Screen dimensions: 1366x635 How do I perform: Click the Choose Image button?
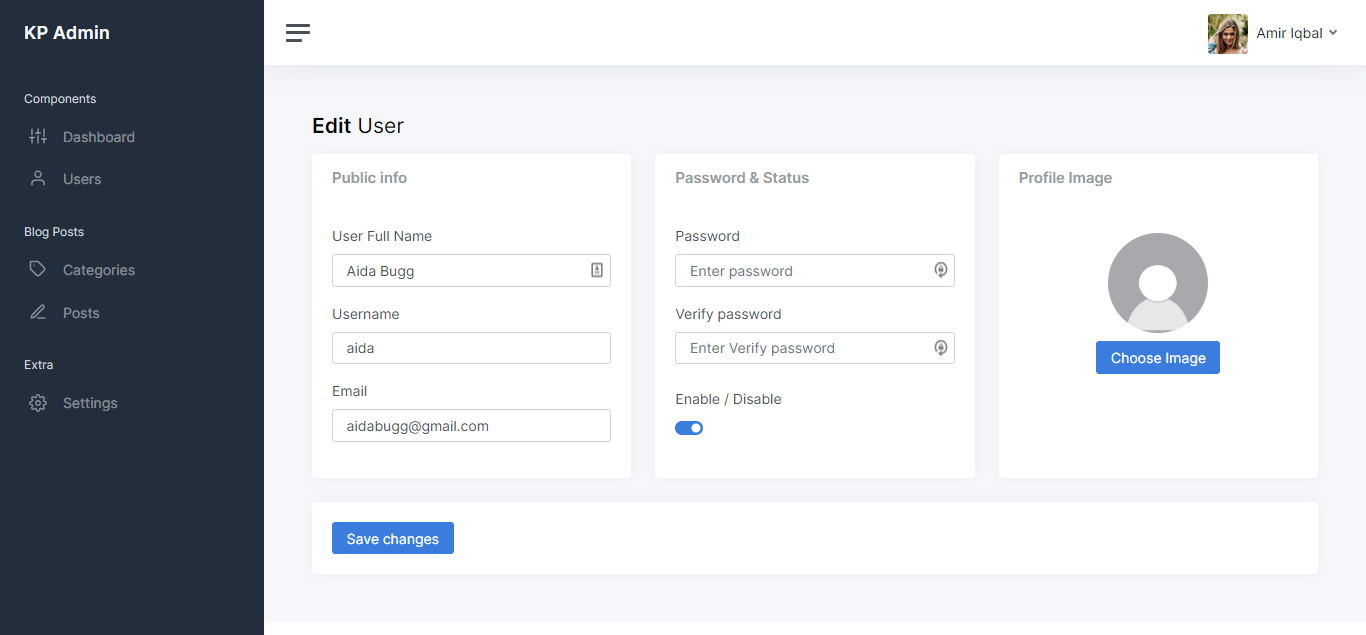(1158, 358)
